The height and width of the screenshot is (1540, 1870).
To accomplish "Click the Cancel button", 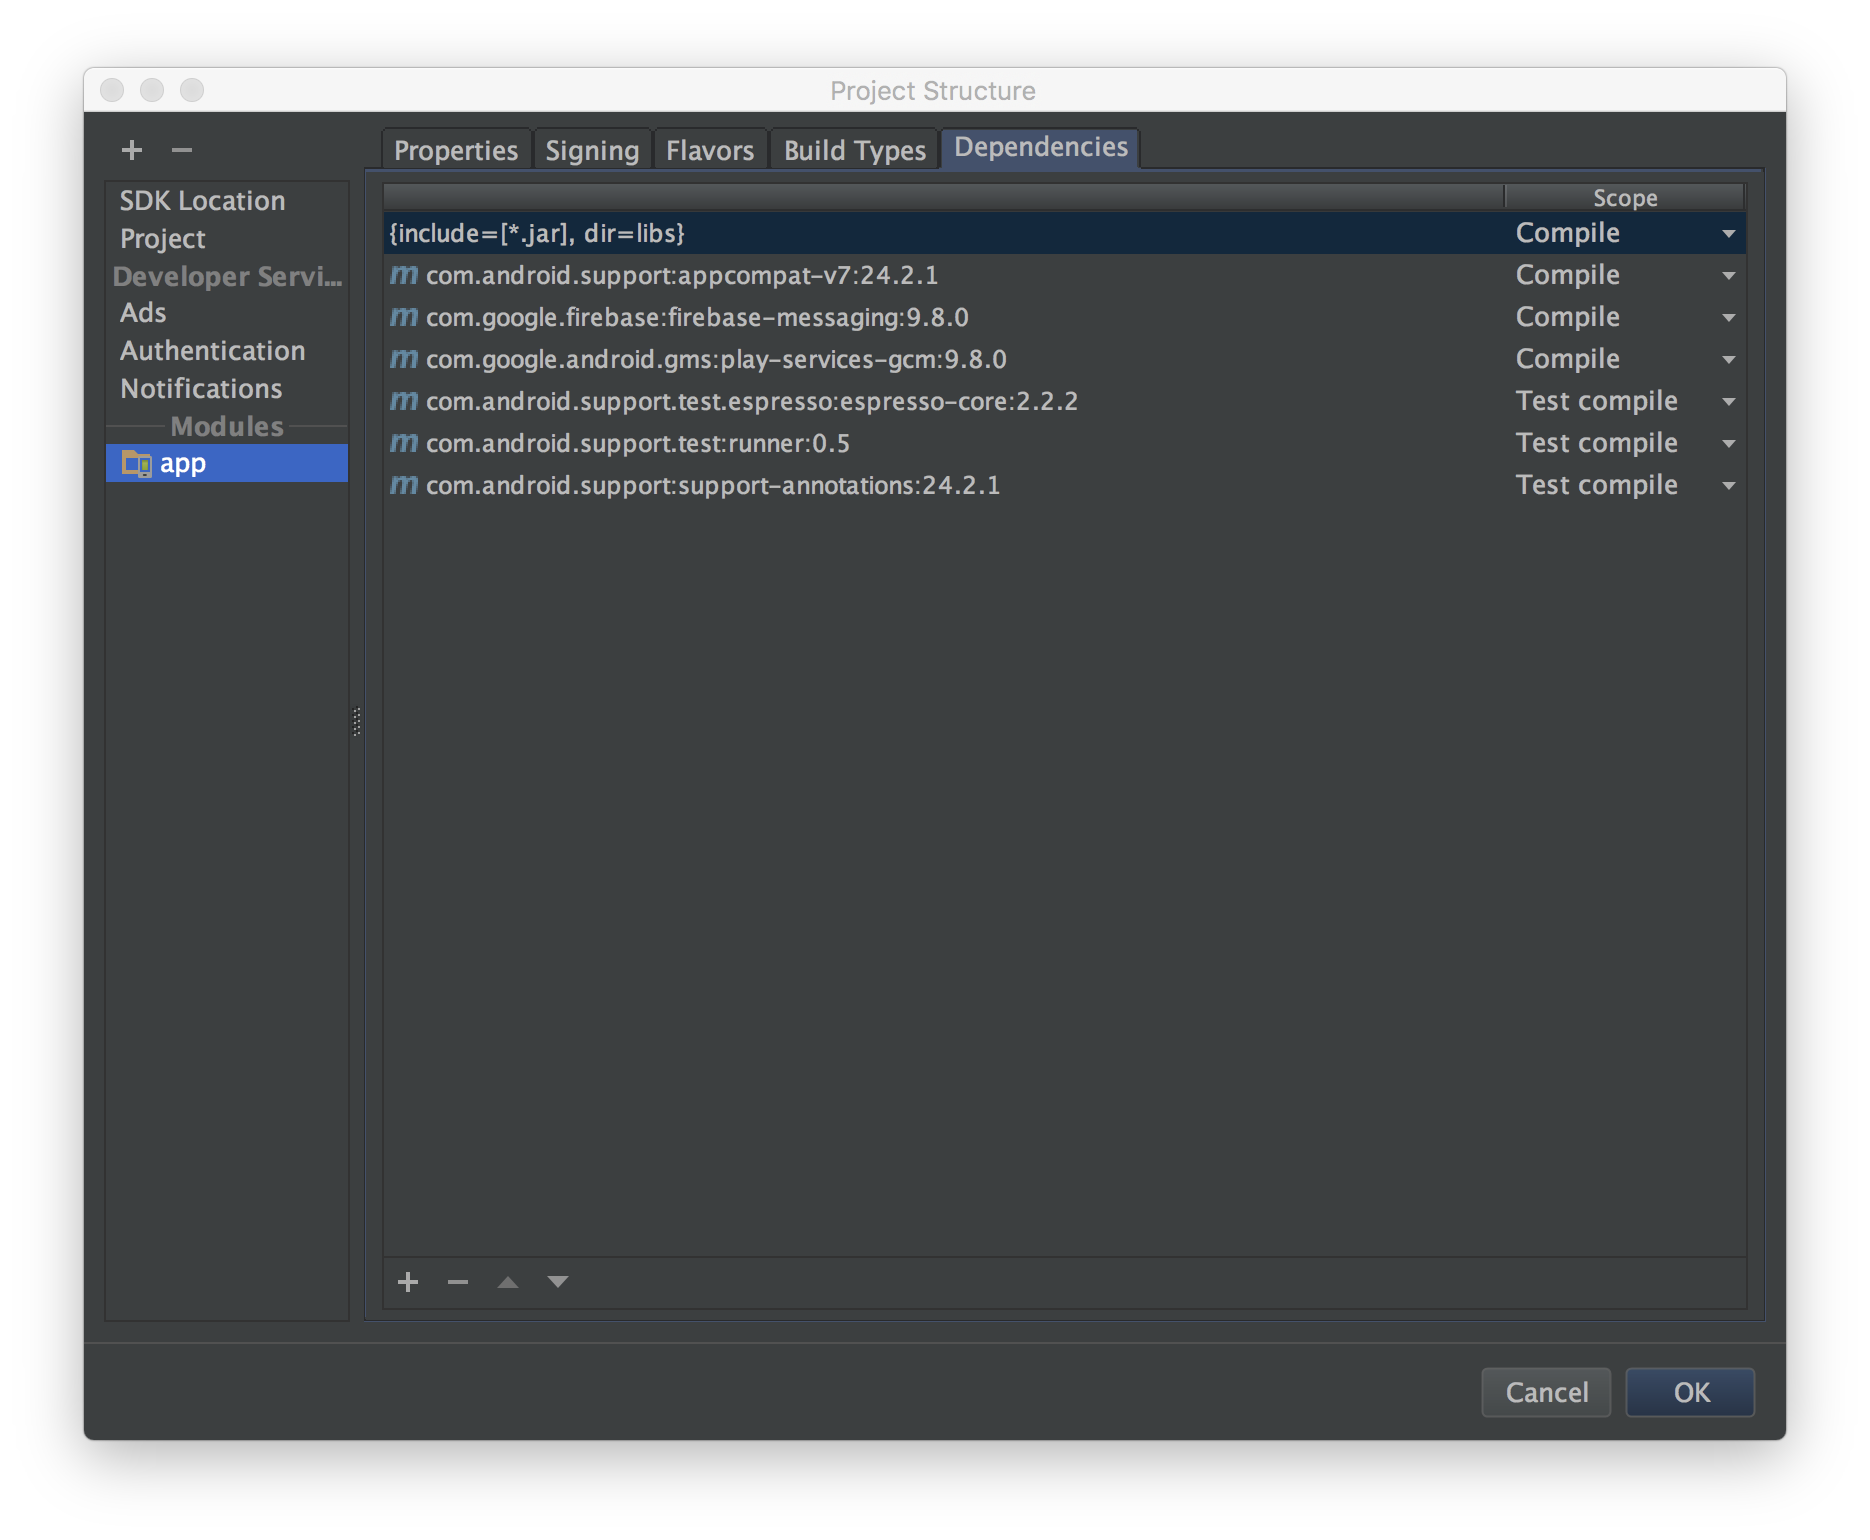I will (x=1546, y=1392).
